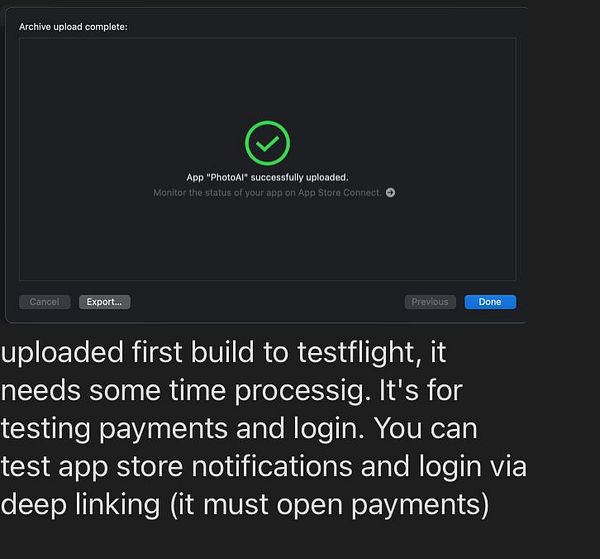Click the App "PhotoAI" successfully uploaded text
The width and height of the screenshot is (600, 559).
[x=267, y=177]
